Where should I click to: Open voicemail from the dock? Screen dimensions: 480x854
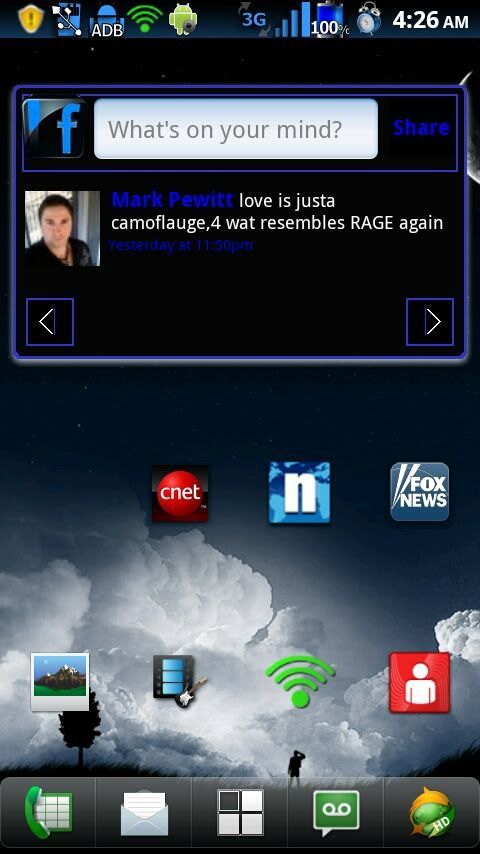pos(336,813)
